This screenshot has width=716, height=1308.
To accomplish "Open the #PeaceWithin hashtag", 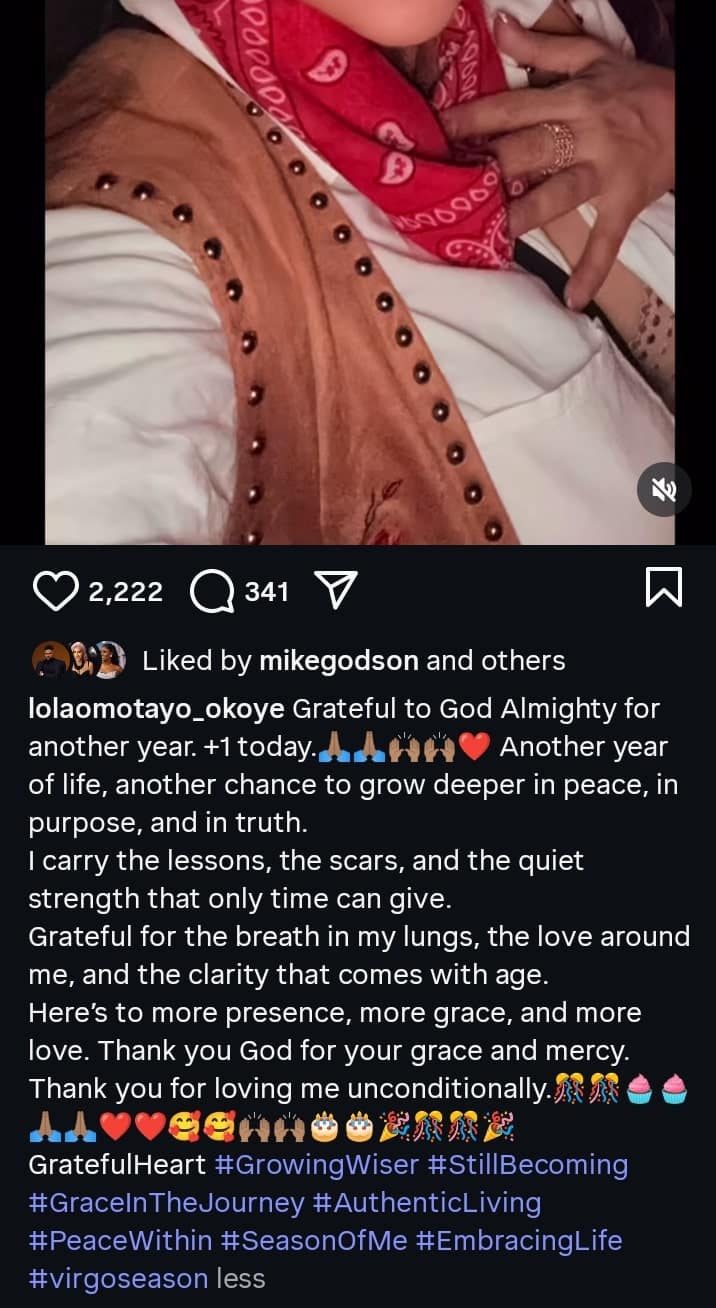I will pos(120,1241).
